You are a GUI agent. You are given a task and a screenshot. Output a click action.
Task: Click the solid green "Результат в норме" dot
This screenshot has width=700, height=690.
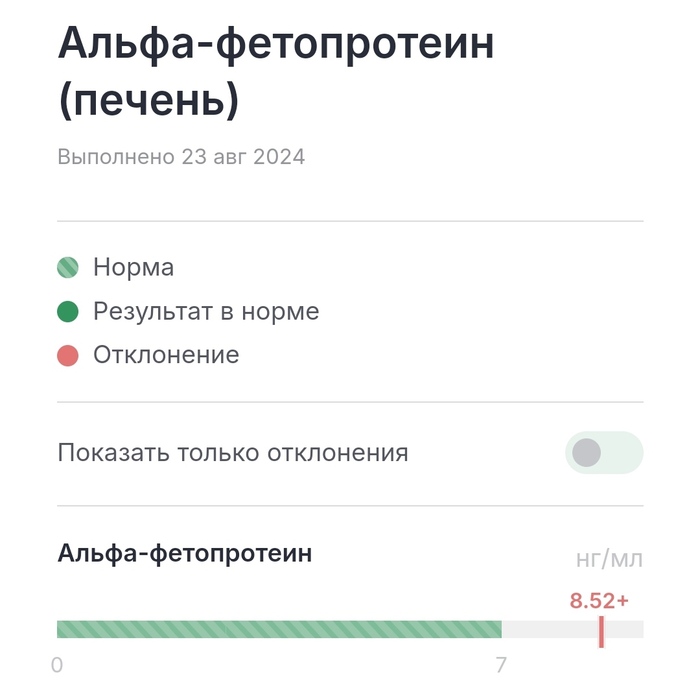pos(68,312)
